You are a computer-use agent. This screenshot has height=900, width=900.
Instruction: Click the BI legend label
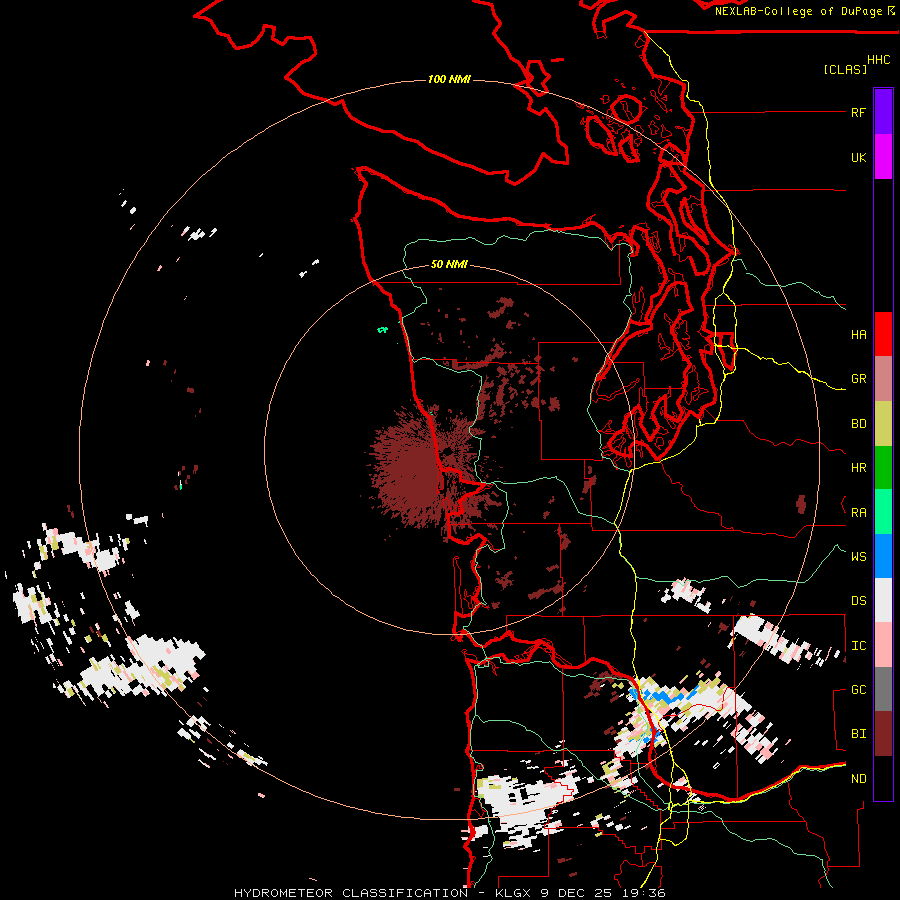(858, 734)
